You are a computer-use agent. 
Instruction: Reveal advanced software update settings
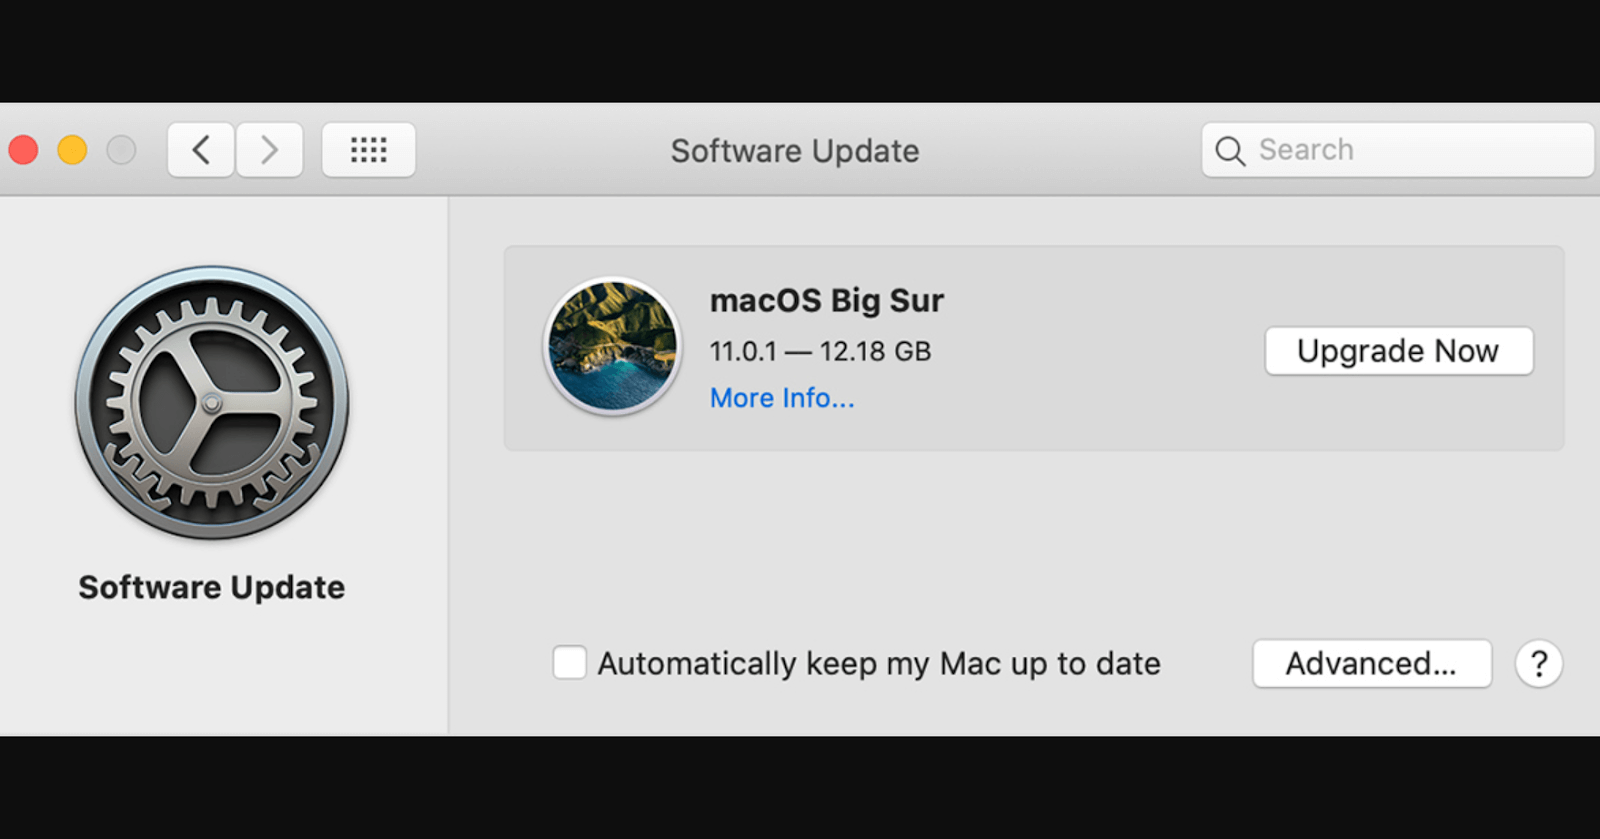(x=1371, y=663)
